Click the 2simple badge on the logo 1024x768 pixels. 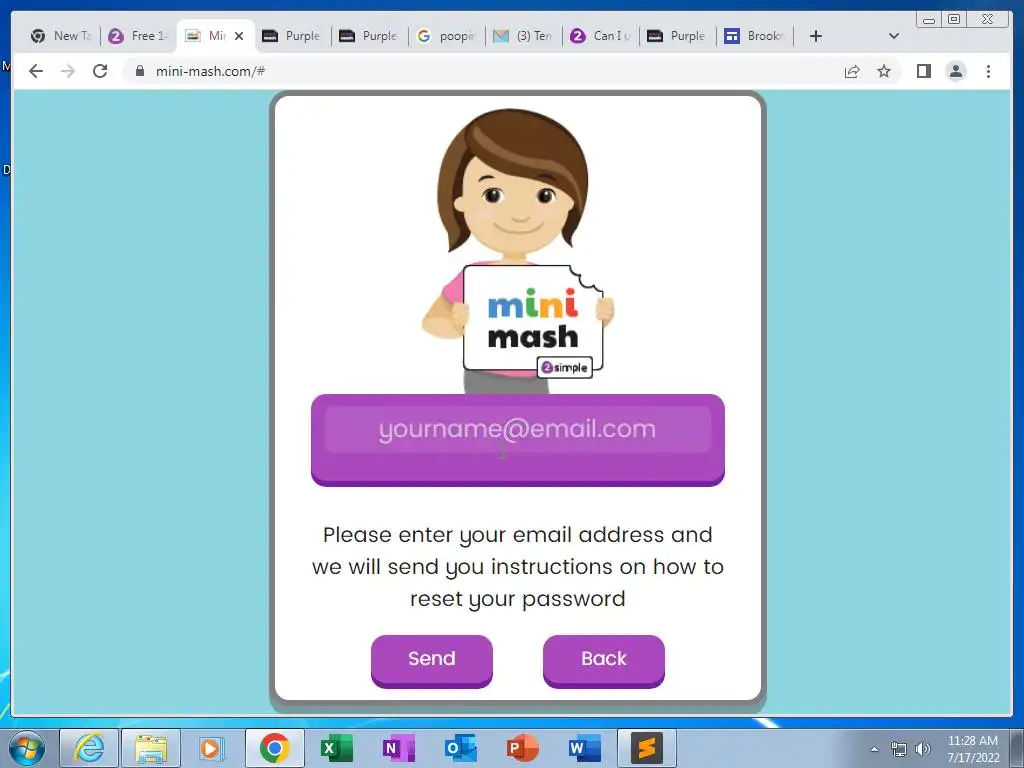coord(565,368)
